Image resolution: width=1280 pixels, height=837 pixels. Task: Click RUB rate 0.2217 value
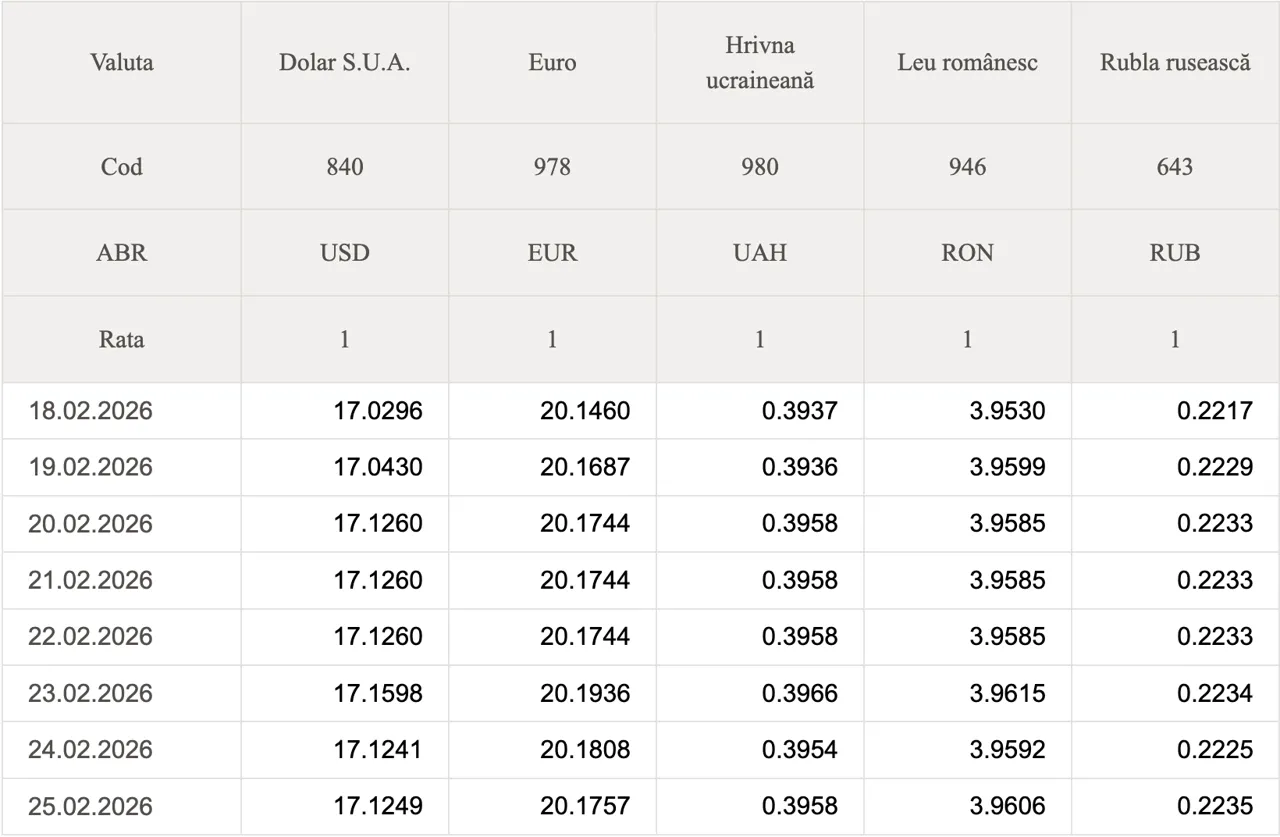(1214, 411)
